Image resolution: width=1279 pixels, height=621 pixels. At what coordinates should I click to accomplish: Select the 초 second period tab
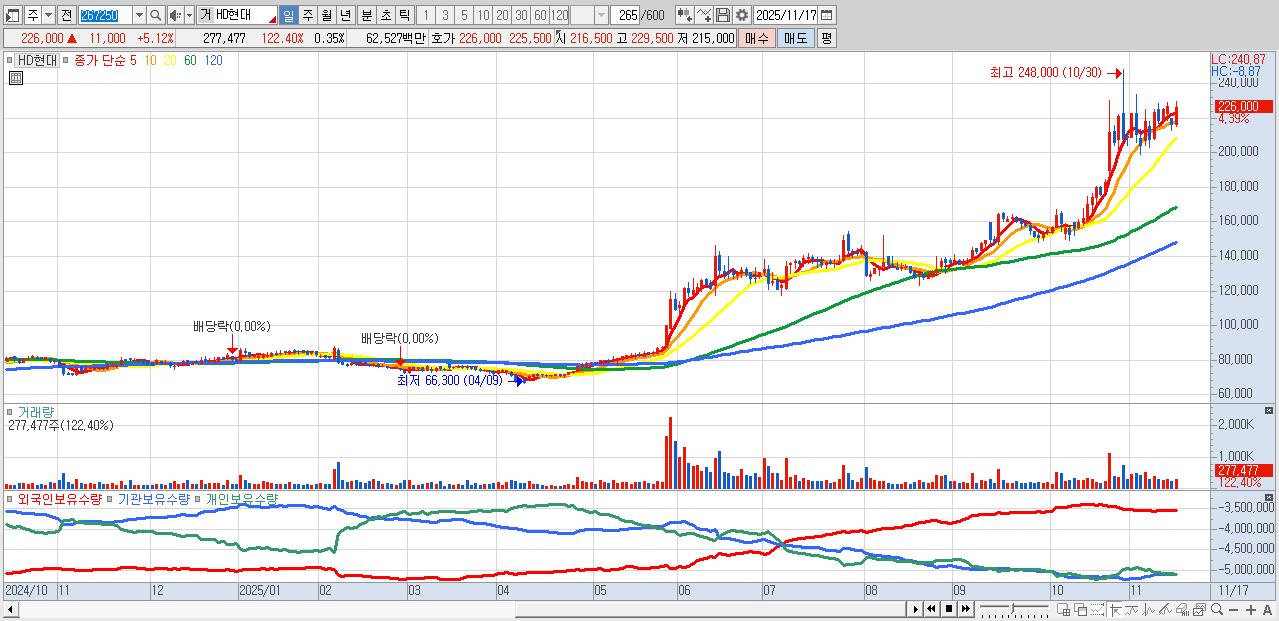[385, 15]
